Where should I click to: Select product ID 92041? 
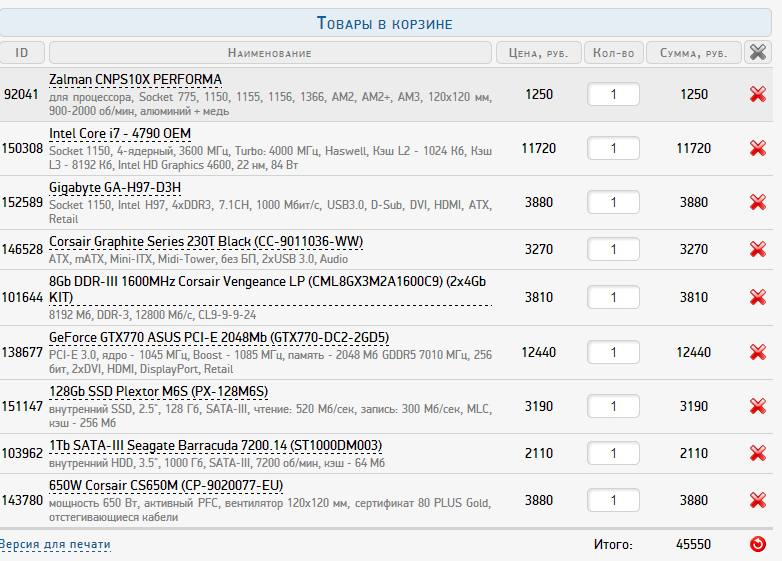tap(21, 94)
